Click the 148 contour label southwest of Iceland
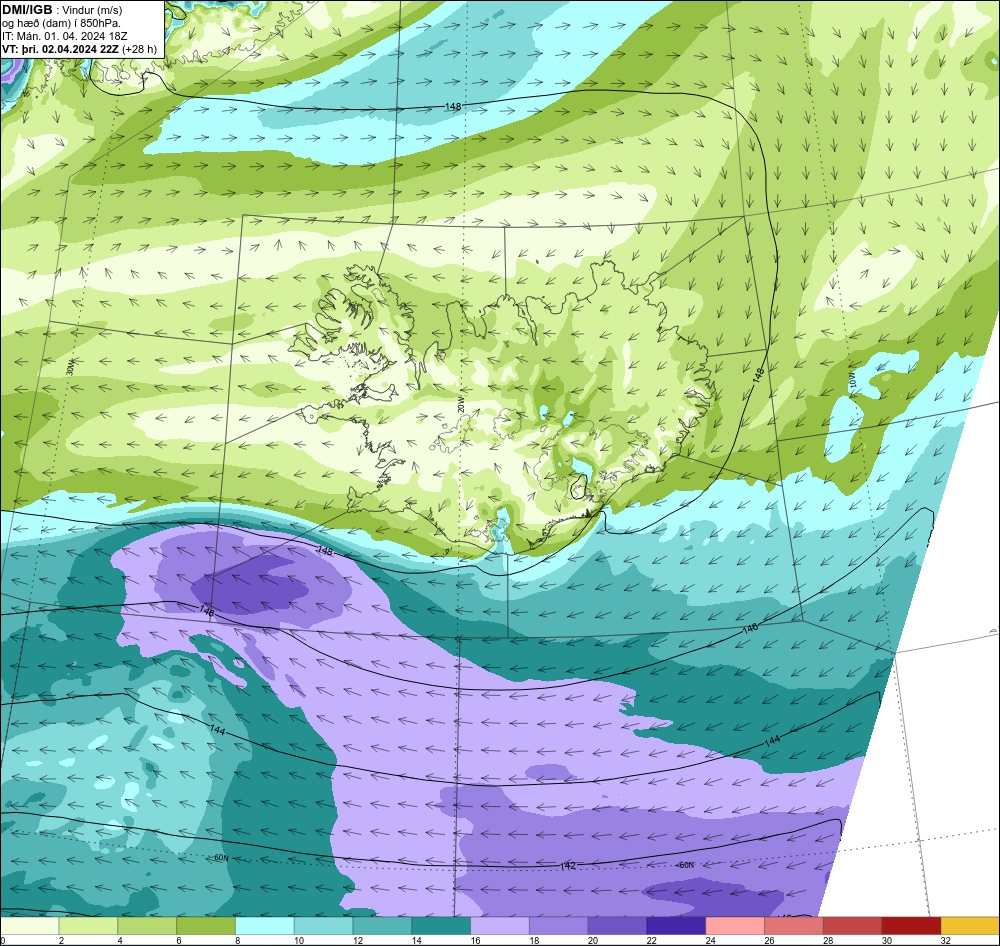The image size is (1000, 946). coord(325,551)
